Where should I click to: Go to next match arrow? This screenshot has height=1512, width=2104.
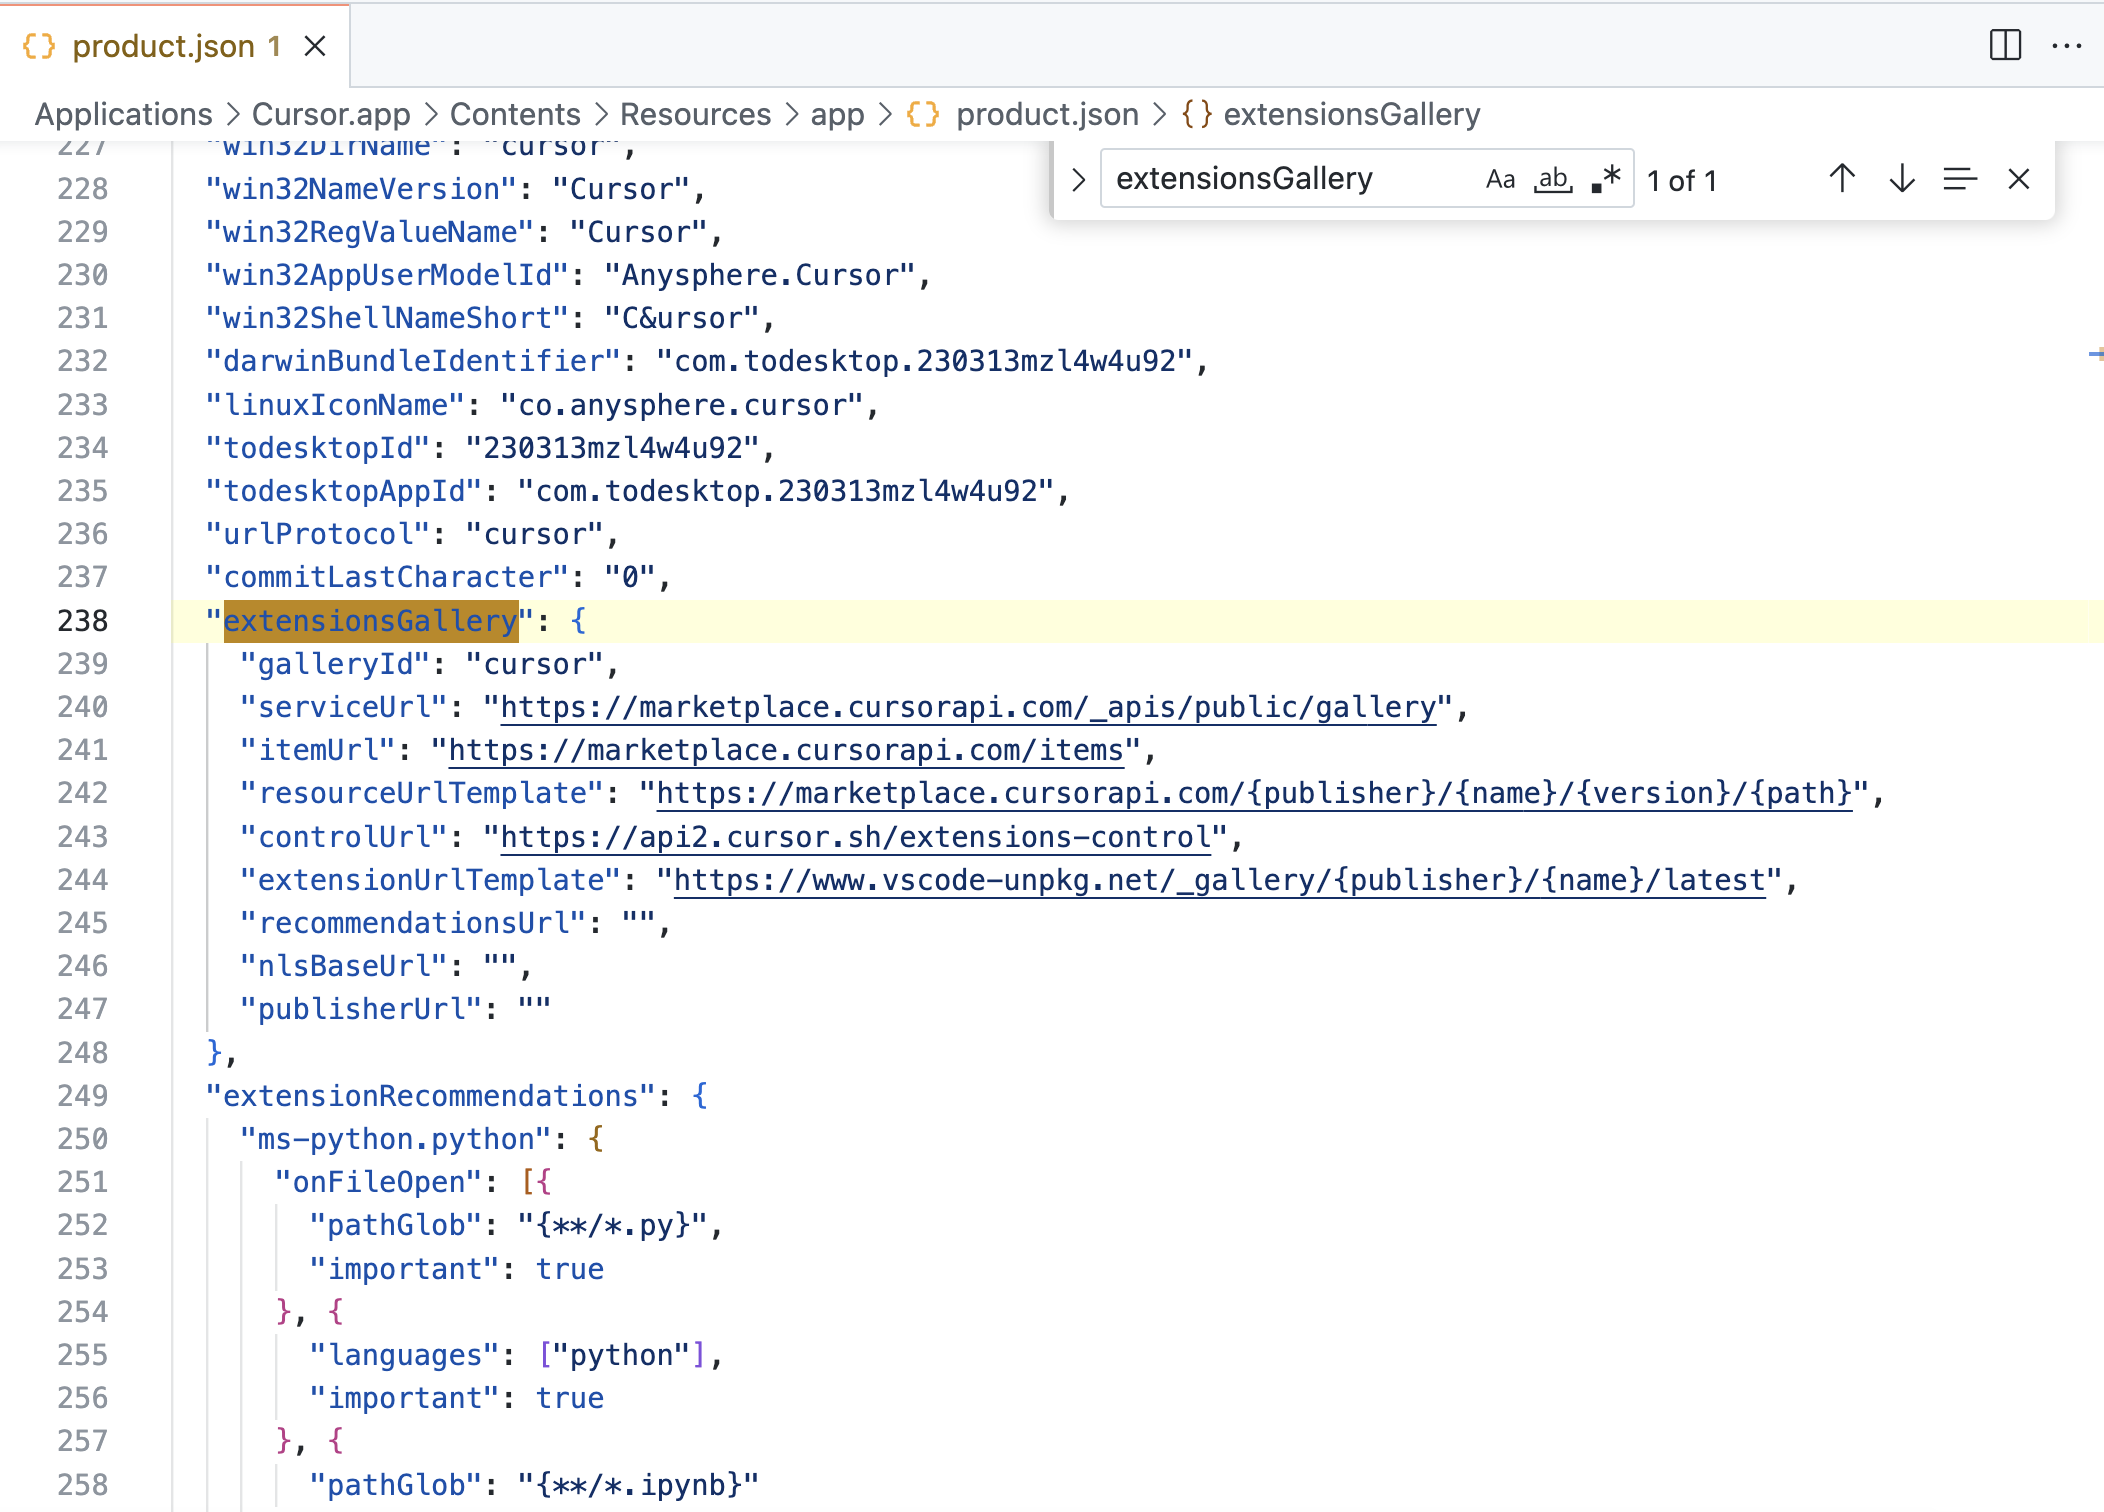(1901, 179)
